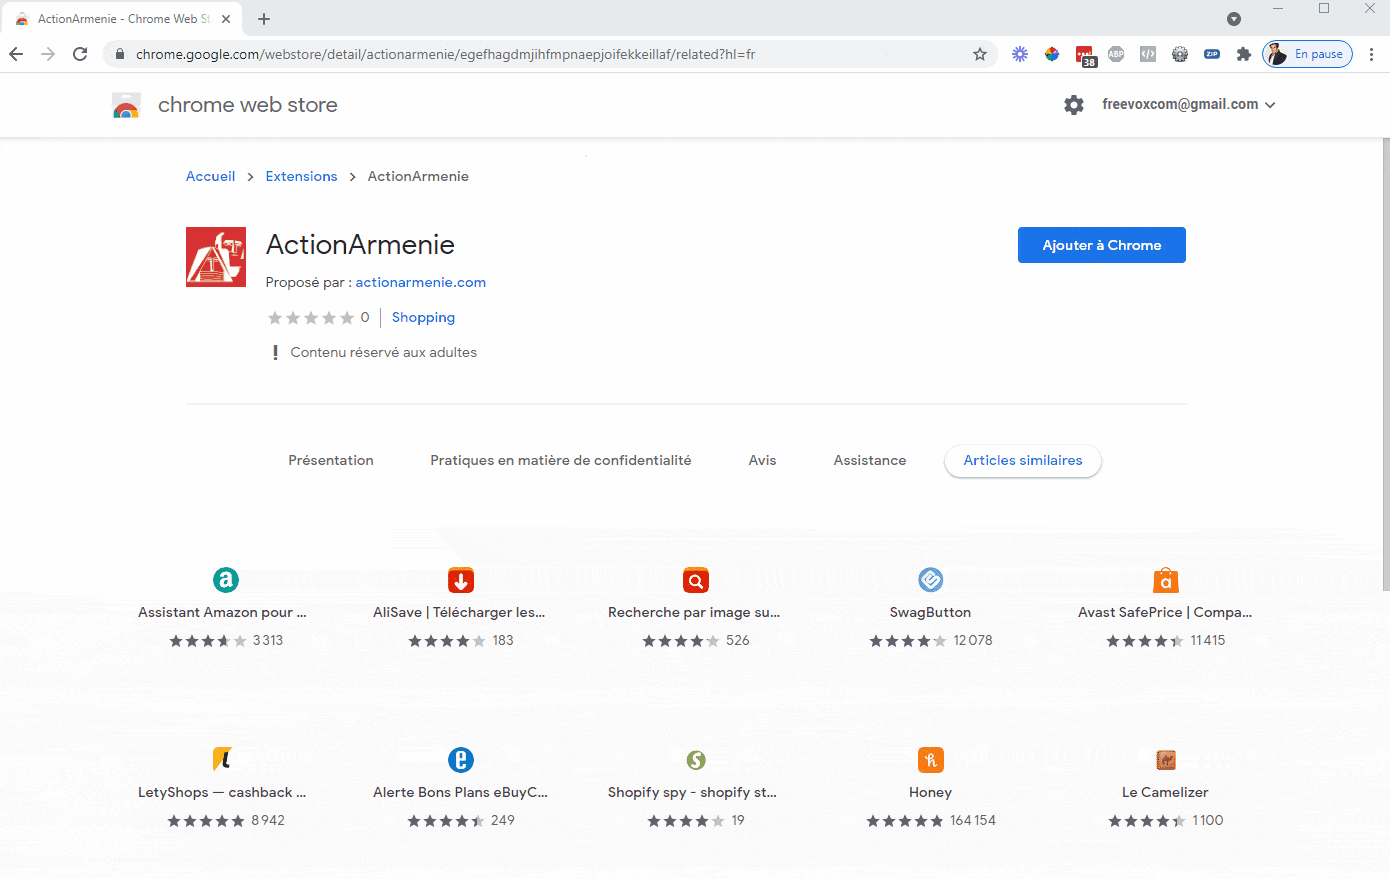Click the Le Camelizer extension title
The image size is (1390, 879).
tap(1165, 792)
